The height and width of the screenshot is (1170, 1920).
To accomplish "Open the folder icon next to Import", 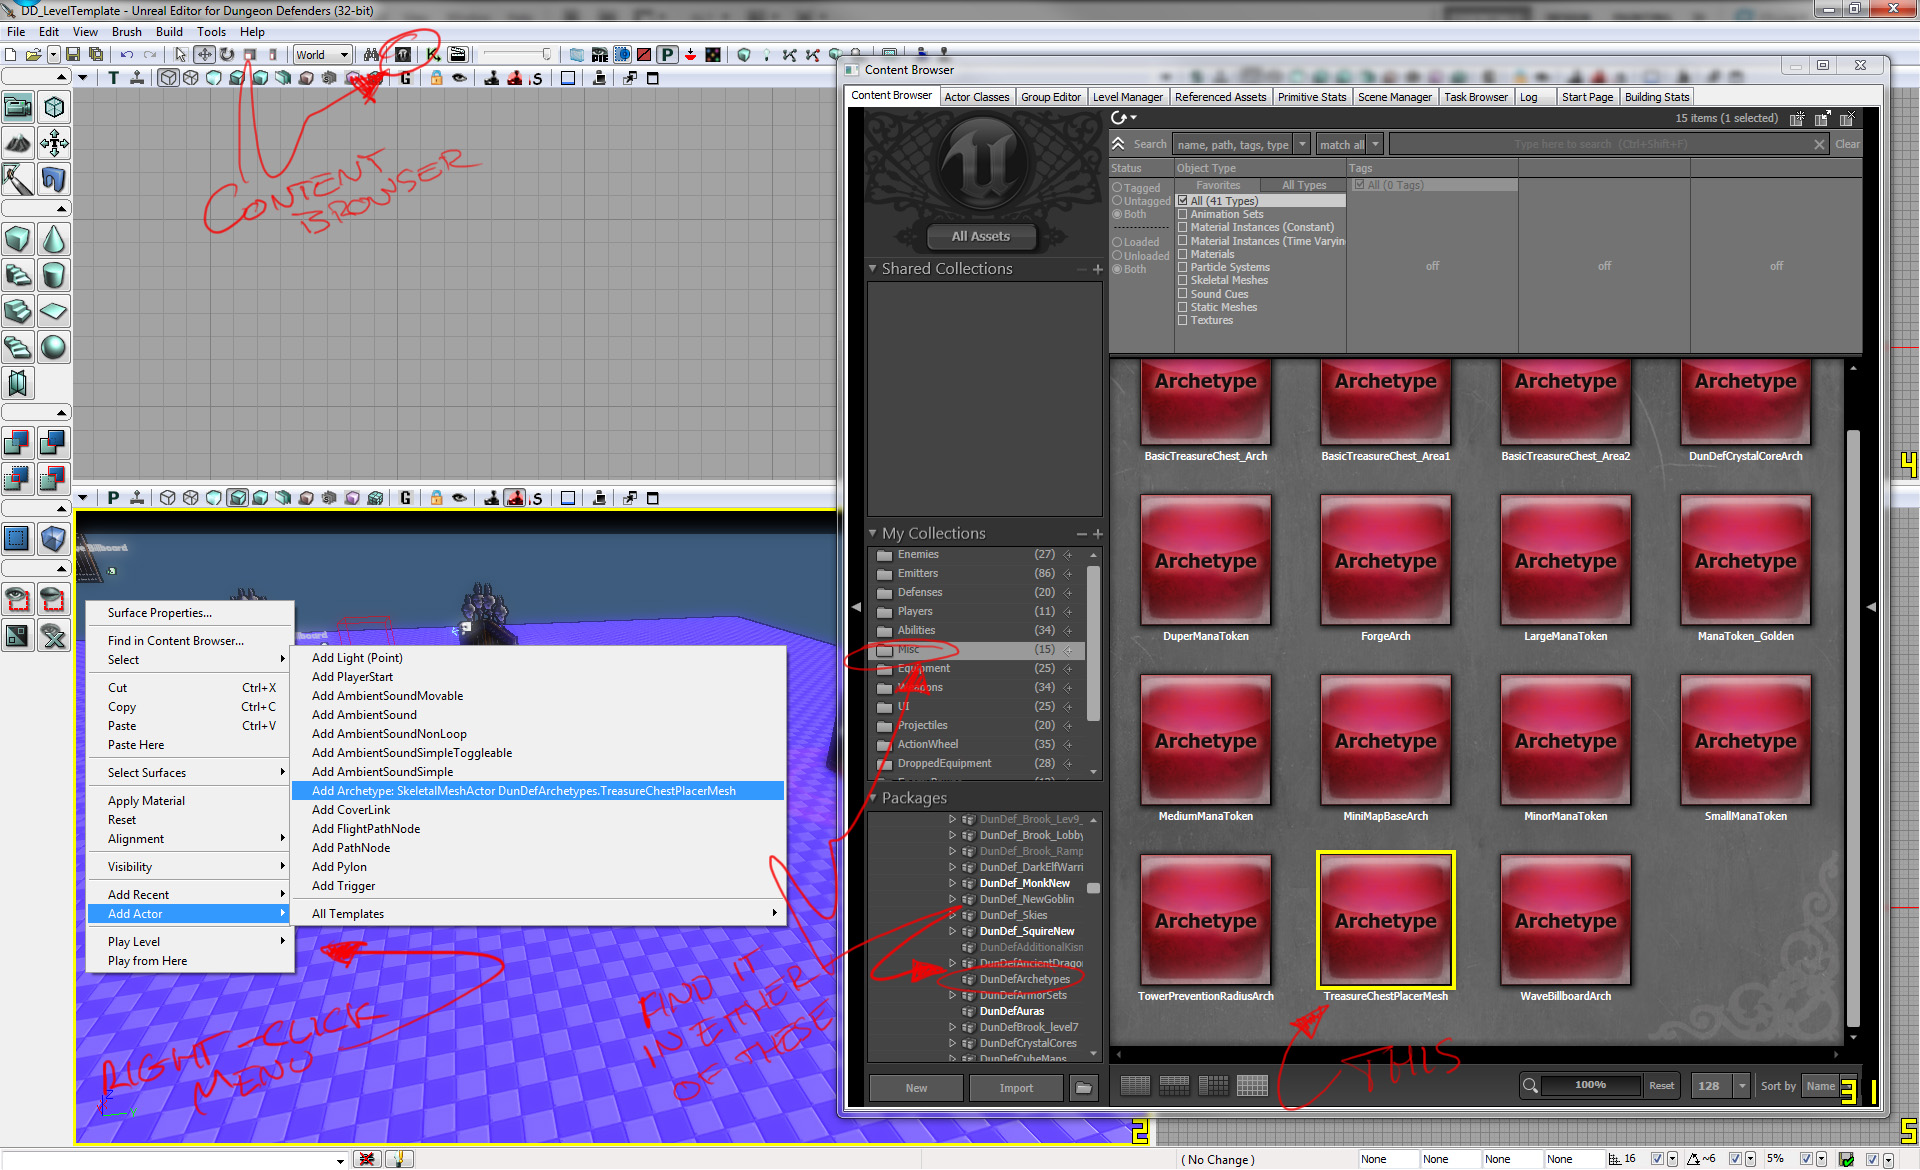I will coord(1083,1088).
